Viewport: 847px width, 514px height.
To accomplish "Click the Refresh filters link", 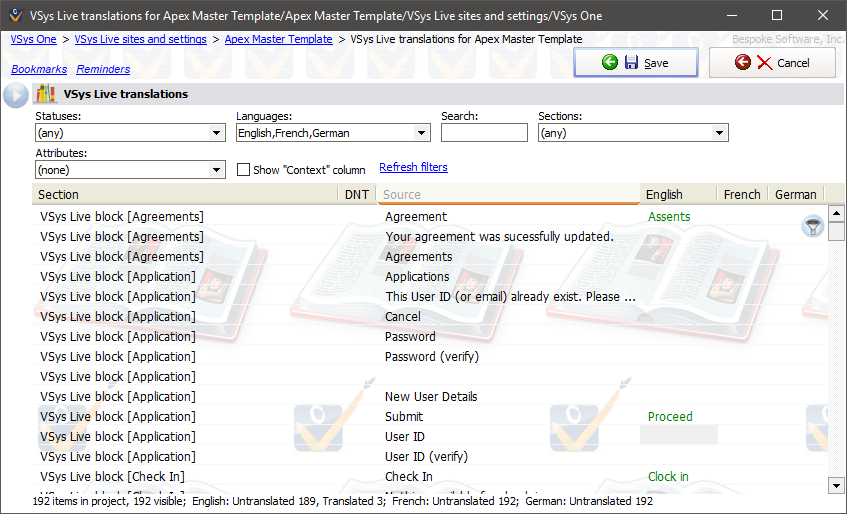I will click(x=413, y=168).
